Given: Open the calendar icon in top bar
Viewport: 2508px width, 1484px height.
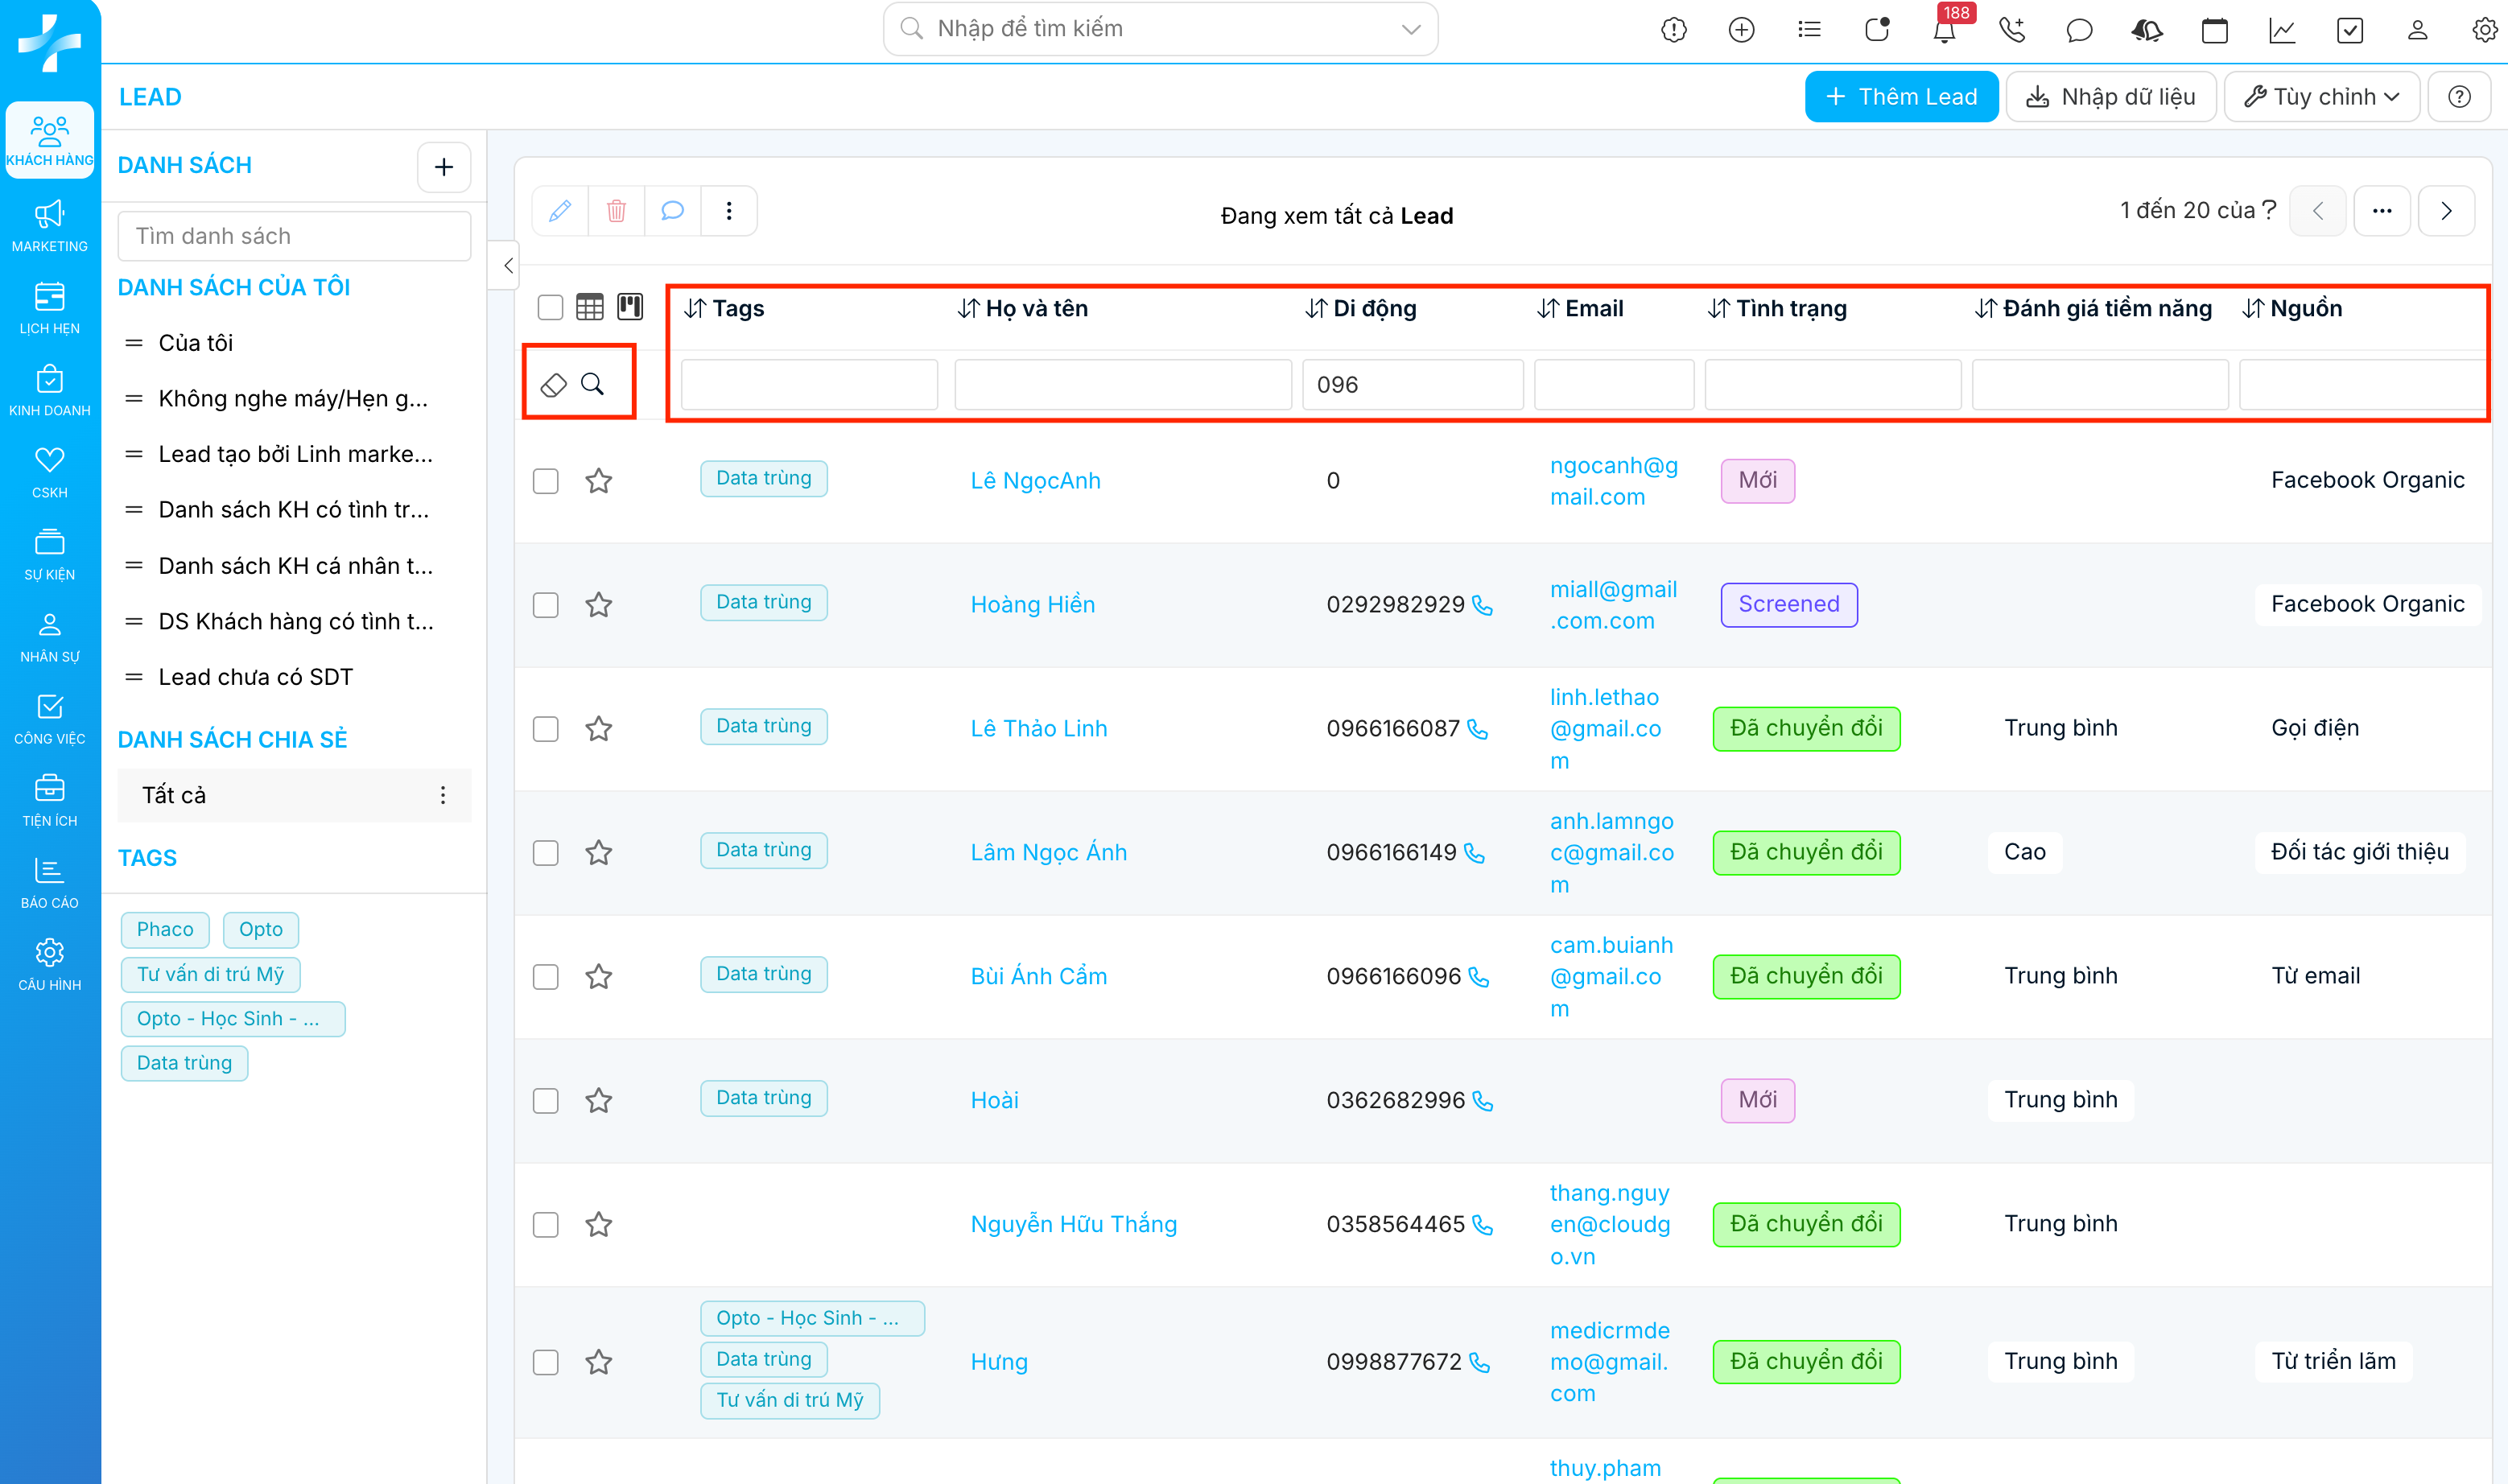Looking at the screenshot, I should (x=2214, y=31).
